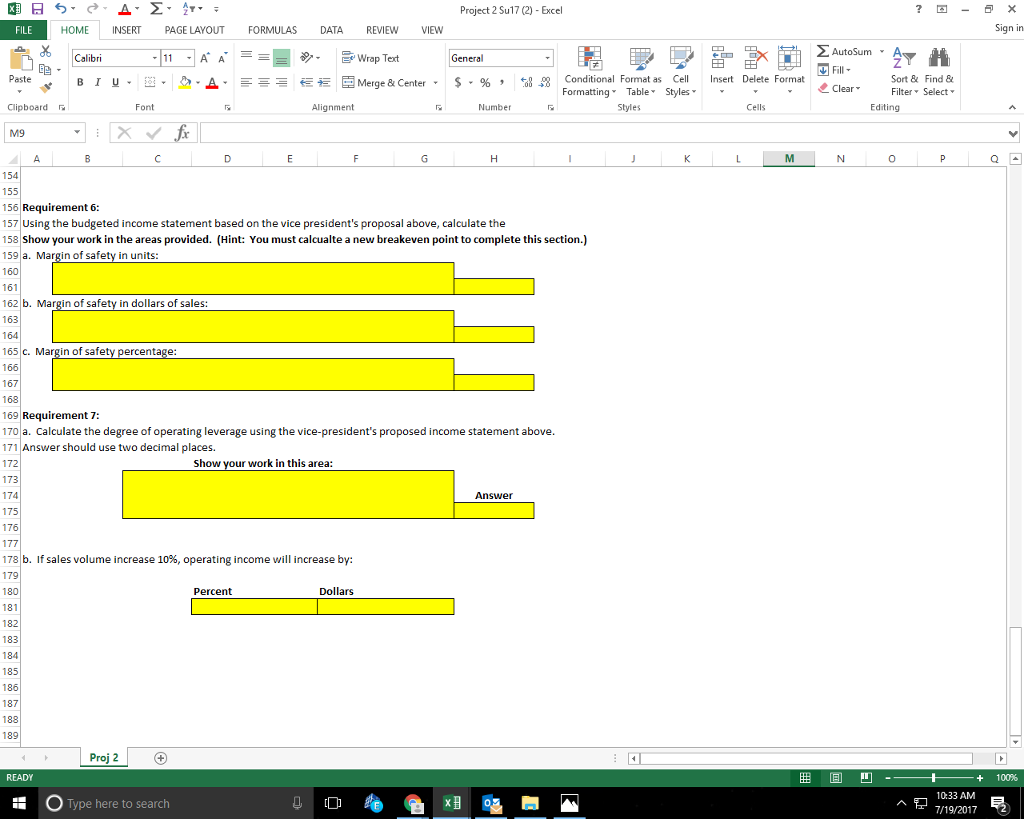Toggle Middle Align vertical alignment
Image resolution: width=1024 pixels, height=819 pixels.
(264, 58)
